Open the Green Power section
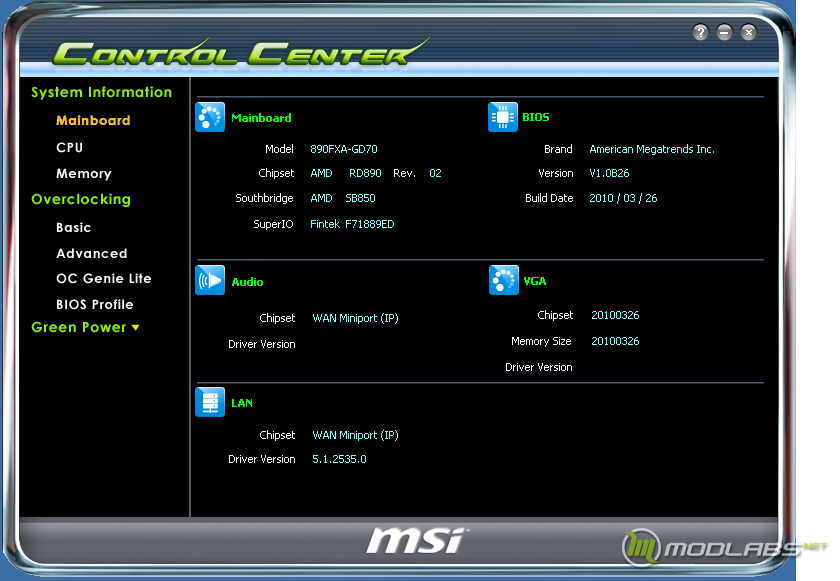The height and width of the screenshot is (581, 840). pos(79,327)
